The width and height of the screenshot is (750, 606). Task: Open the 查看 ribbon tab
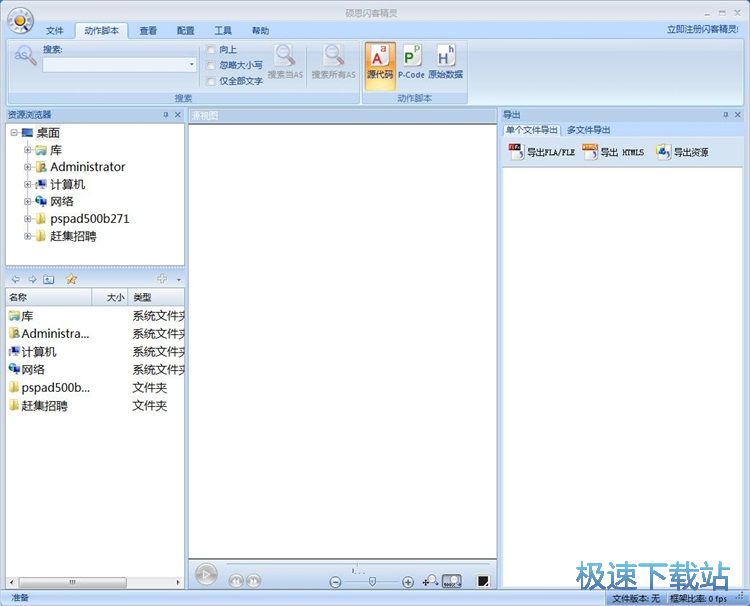tap(148, 31)
